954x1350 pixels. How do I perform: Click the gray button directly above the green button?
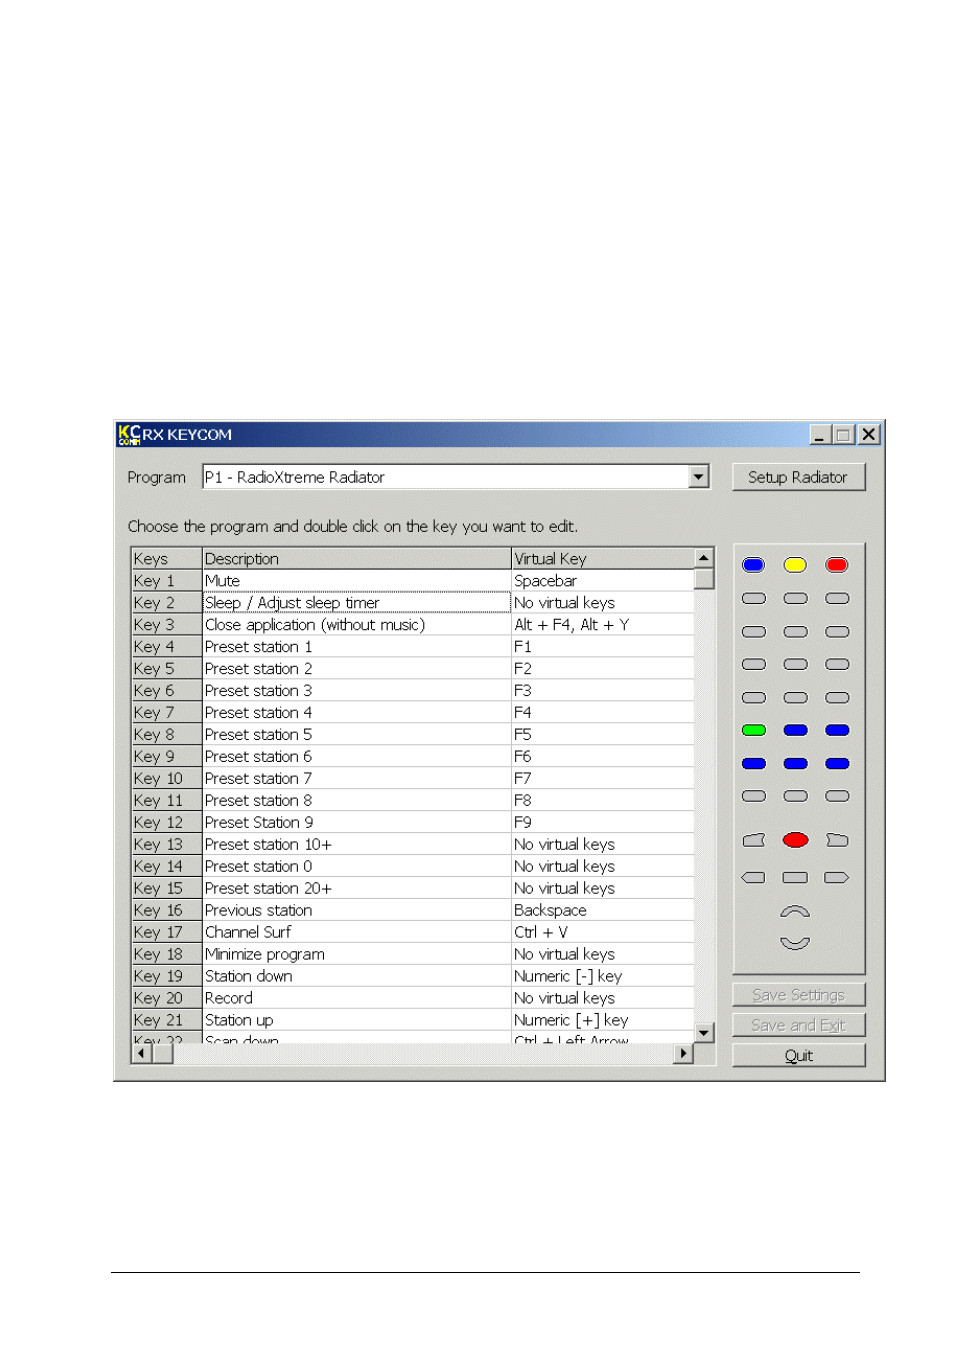coord(754,697)
